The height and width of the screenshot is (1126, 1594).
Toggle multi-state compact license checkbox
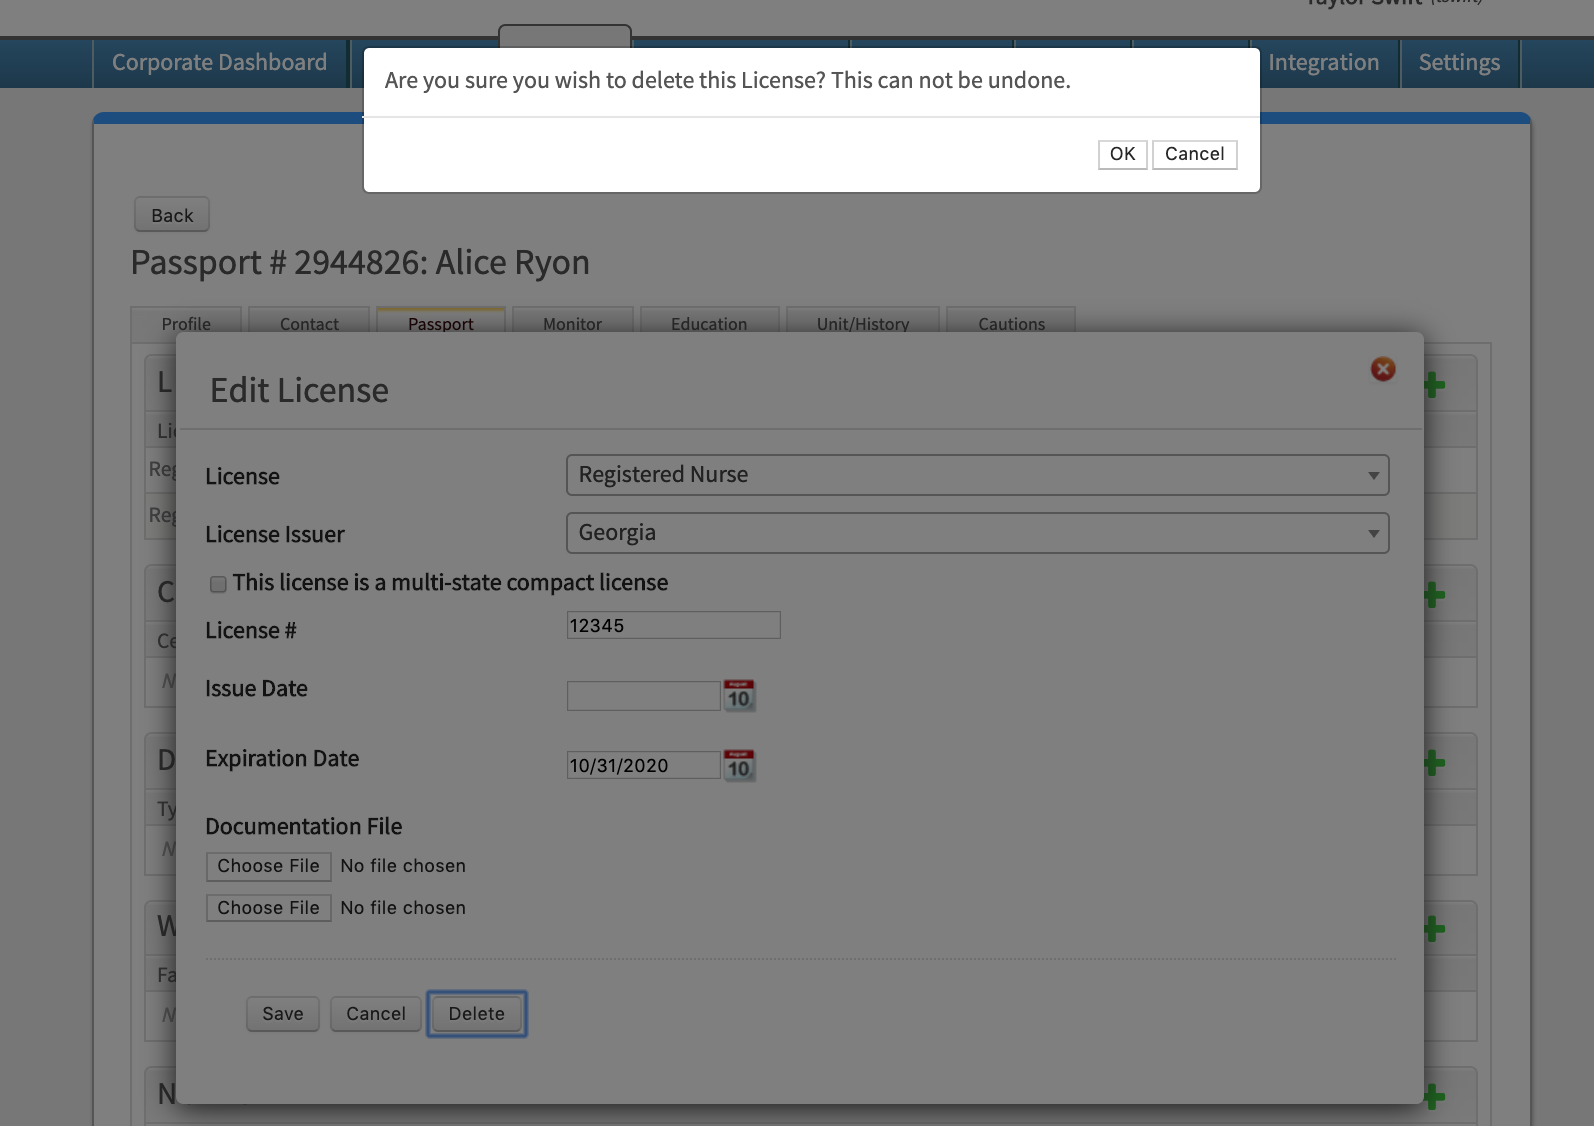point(218,584)
